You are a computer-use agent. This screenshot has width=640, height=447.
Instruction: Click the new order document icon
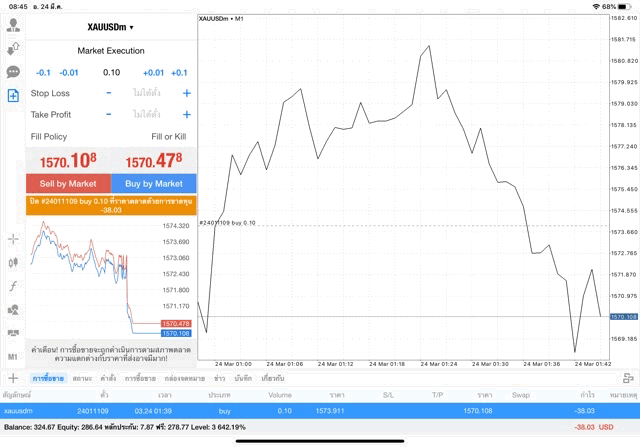click(x=13, y=96)
